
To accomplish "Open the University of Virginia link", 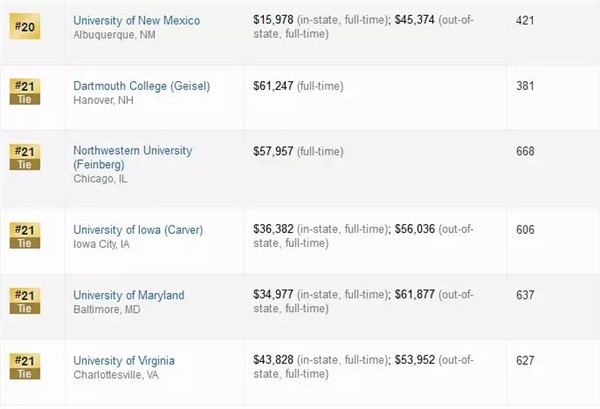I will (x=124, y=360).
